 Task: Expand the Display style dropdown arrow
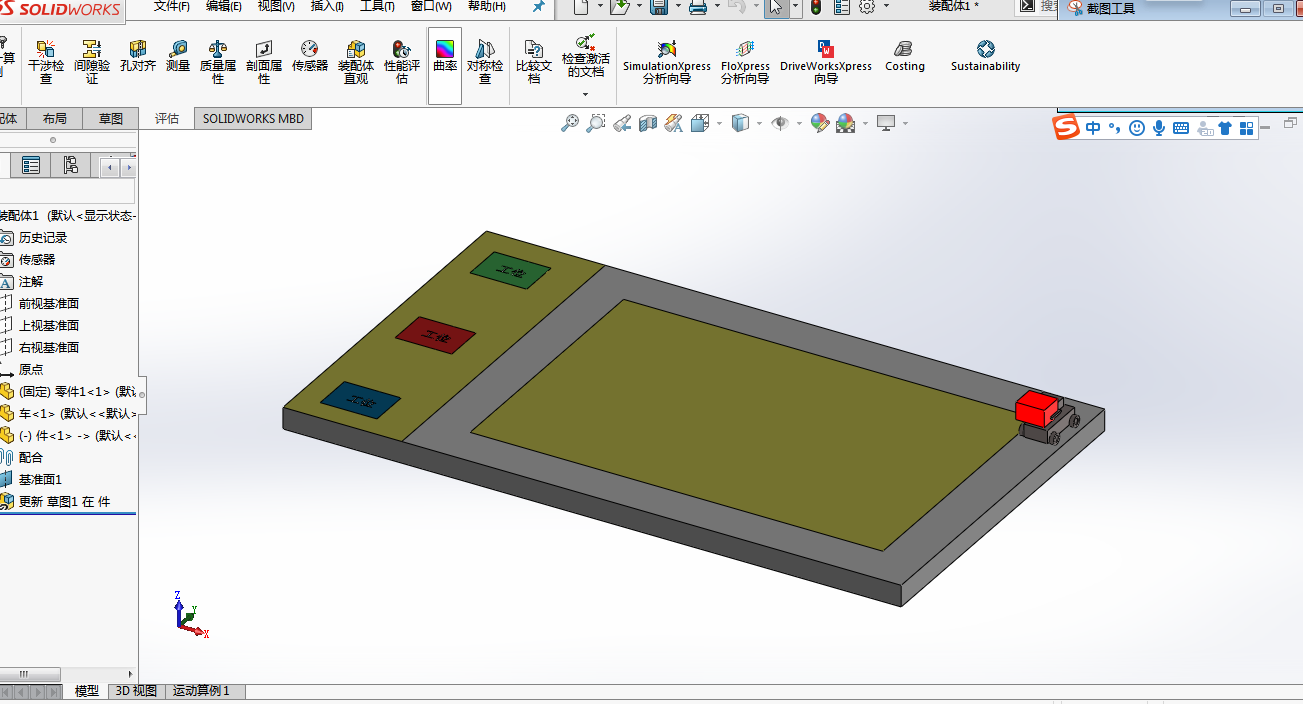coord(759,124)
